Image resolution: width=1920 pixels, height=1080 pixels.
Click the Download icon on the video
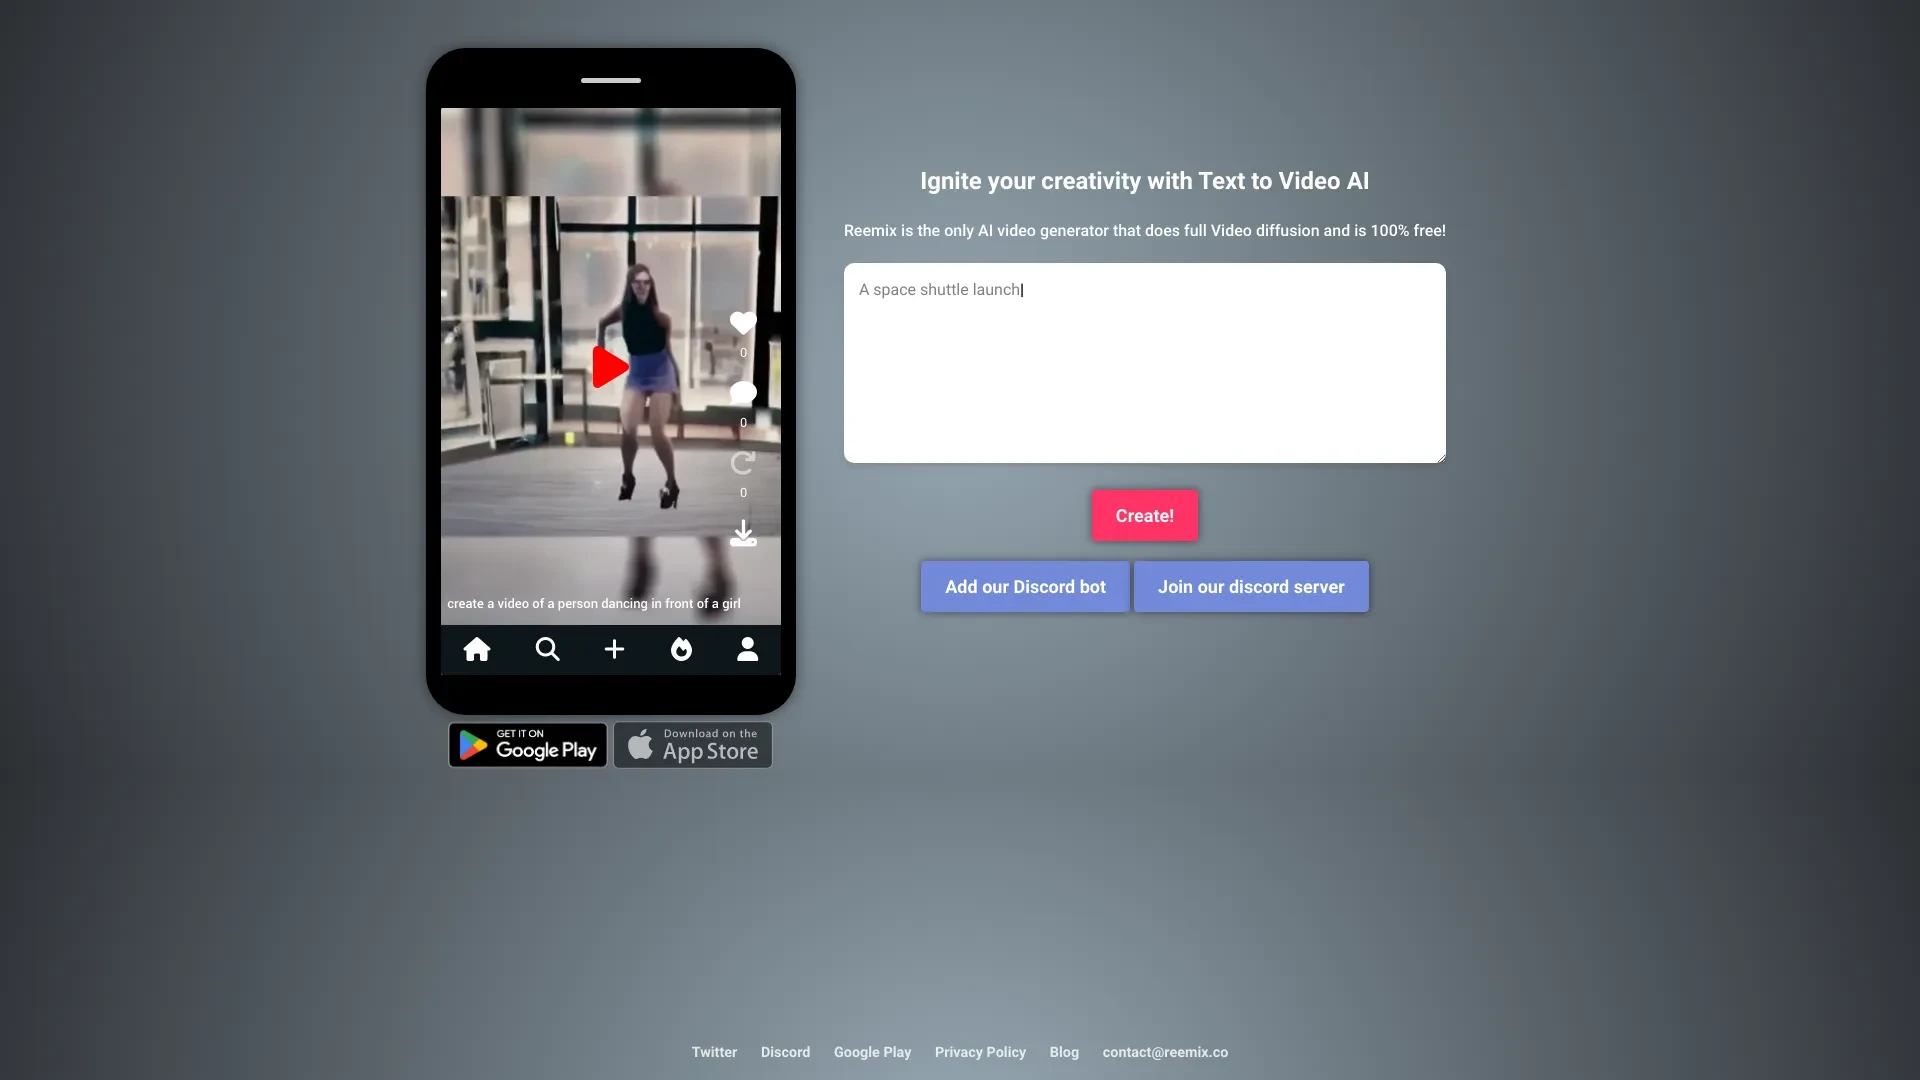pyautogui.click(x=742, y=533)
